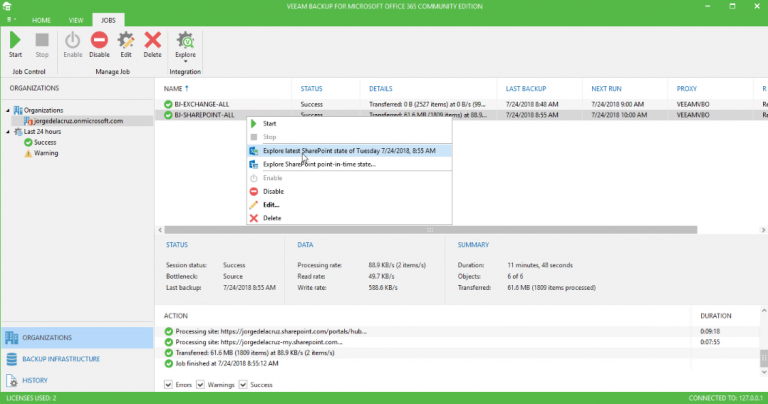Click LICENSES USED: 2 in status bar
The height and width of the screenshot is (404, 768).
tap(31, 398)
